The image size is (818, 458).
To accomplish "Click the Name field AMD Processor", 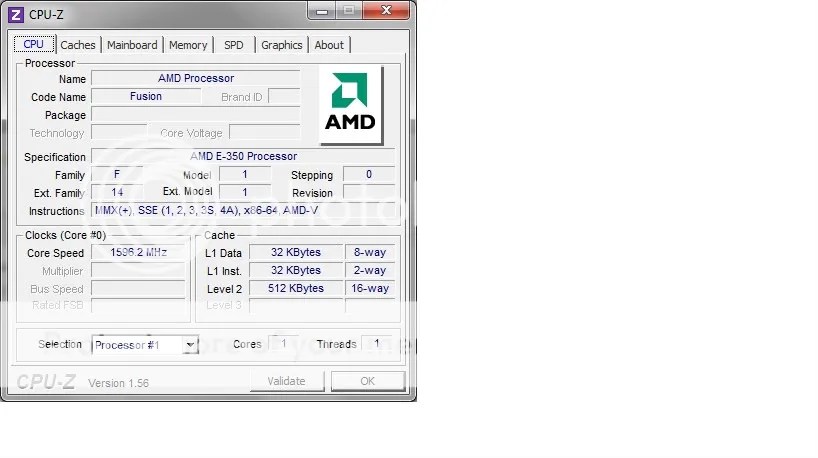I will pyautogui.click(x=196, y=78).
